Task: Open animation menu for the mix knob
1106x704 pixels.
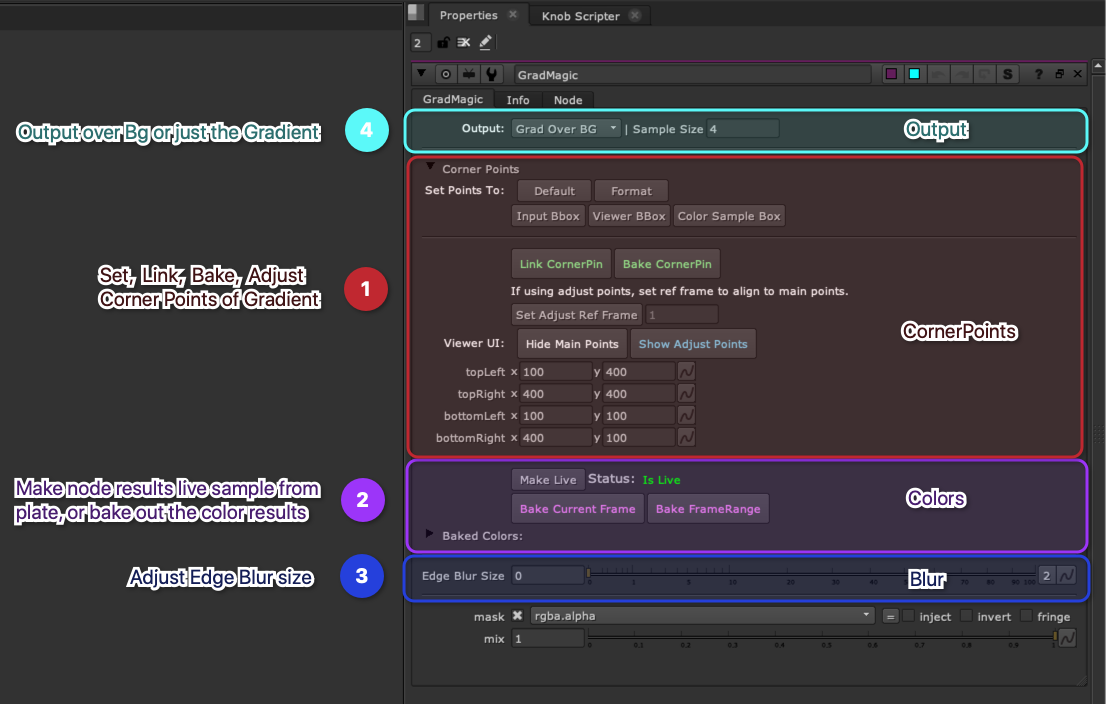Action: 1067,639
